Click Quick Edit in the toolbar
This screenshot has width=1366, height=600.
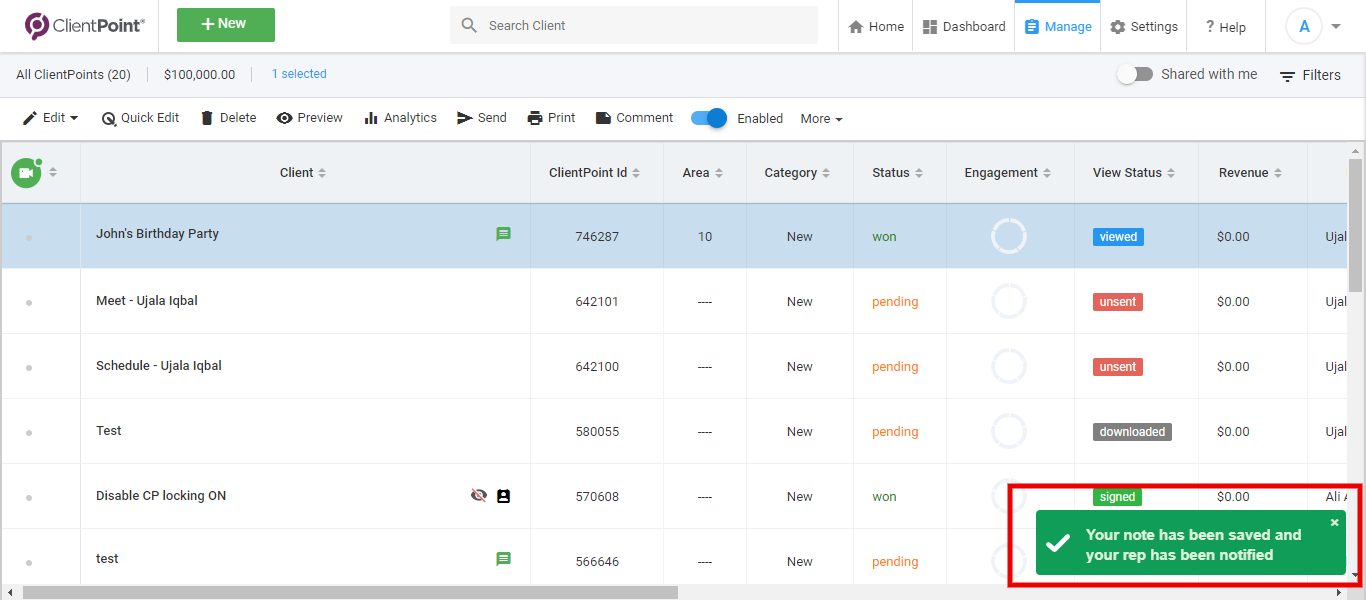140,118
